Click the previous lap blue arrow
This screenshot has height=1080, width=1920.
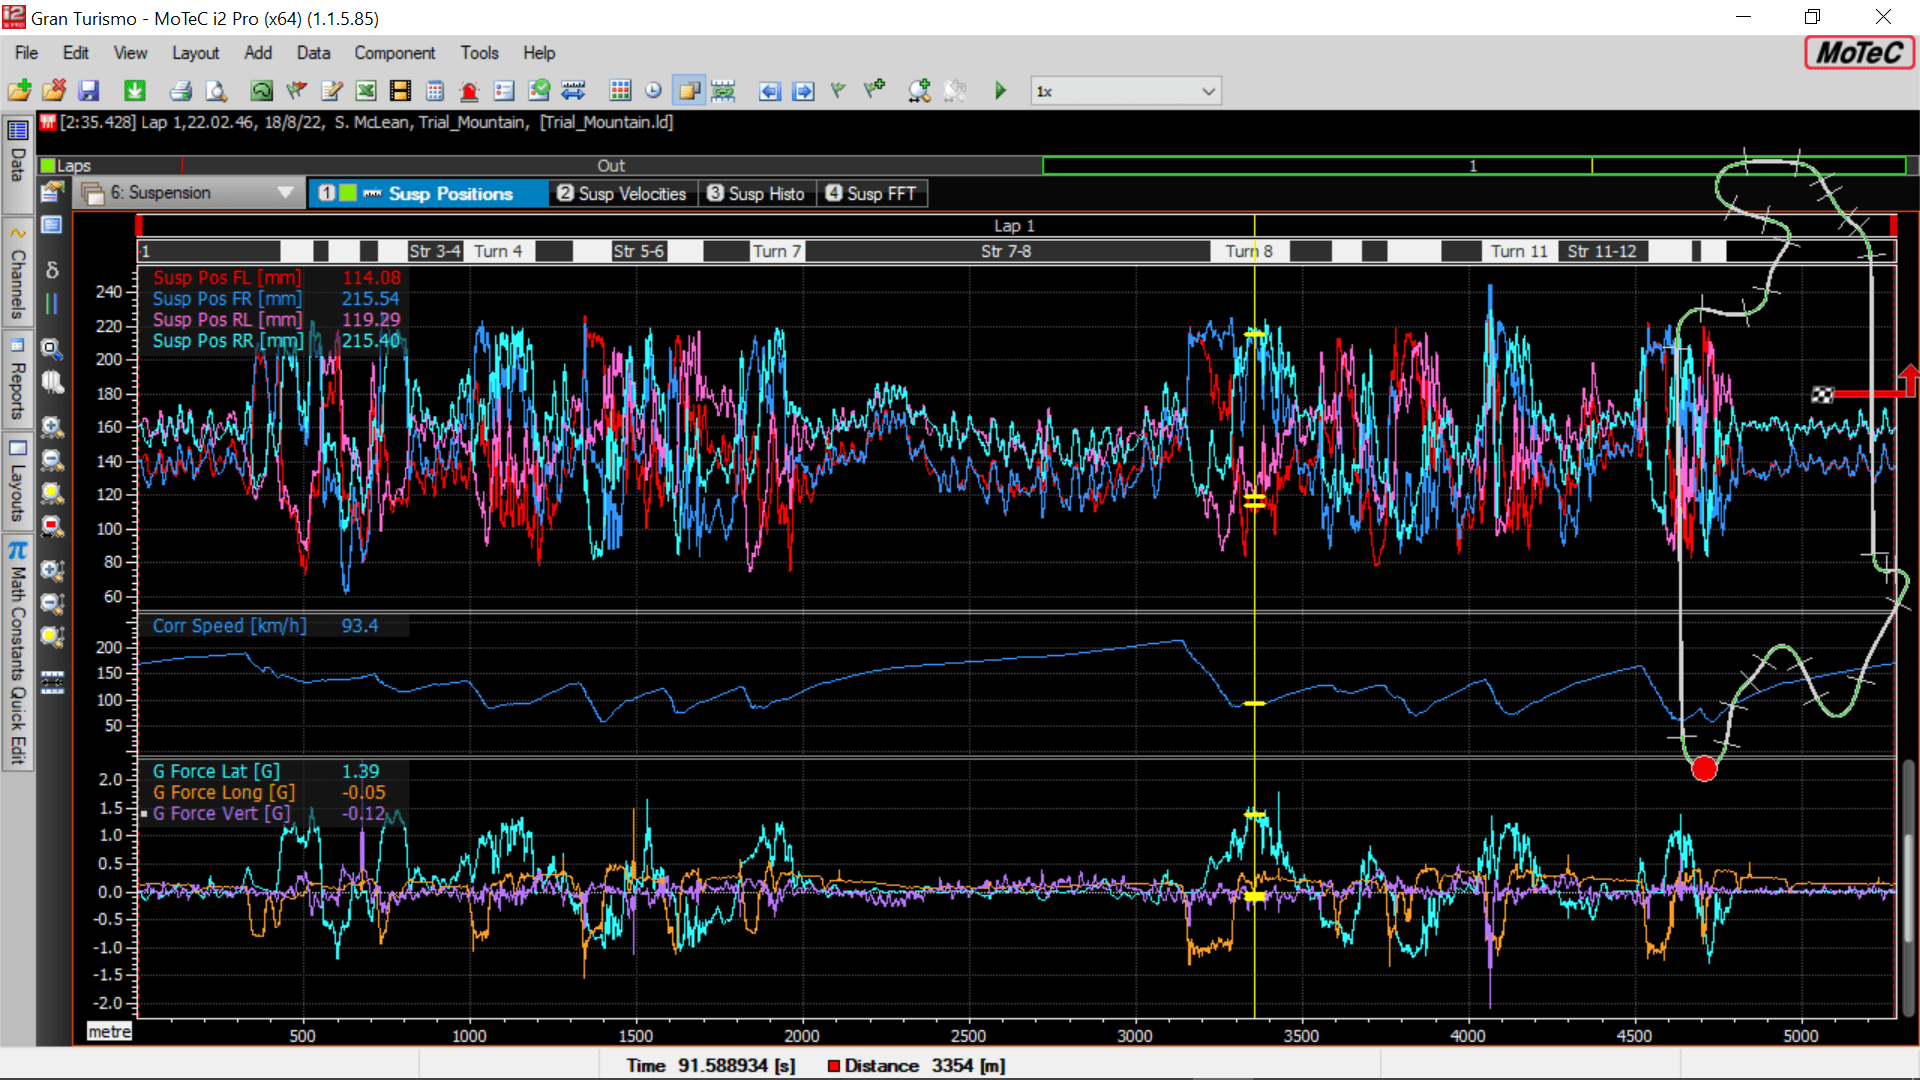click(x=769, y=91)
